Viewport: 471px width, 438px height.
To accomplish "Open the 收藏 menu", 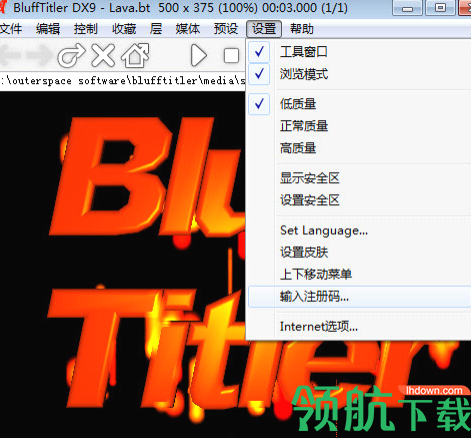I will tap(124, 29).
